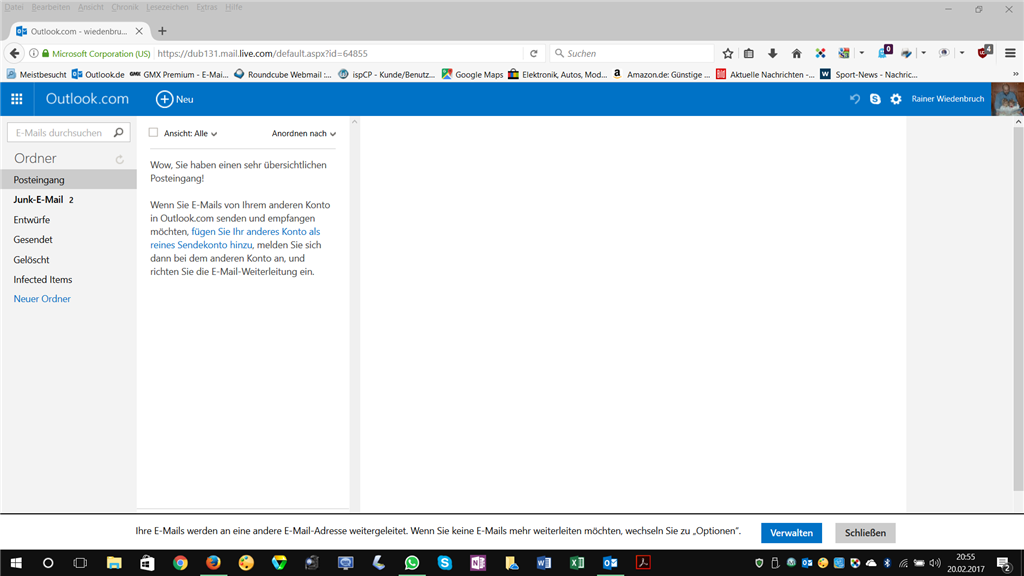
Task: Open the Amazon.de bookmark
Action: (661, 74)
